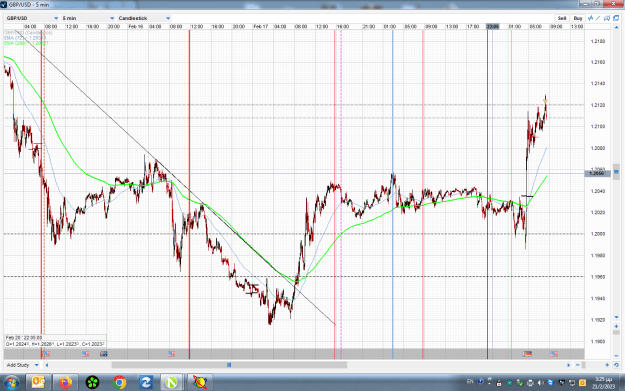625x391 pixels.
Task: Click the printer tray icon
Action: (530, 383)
